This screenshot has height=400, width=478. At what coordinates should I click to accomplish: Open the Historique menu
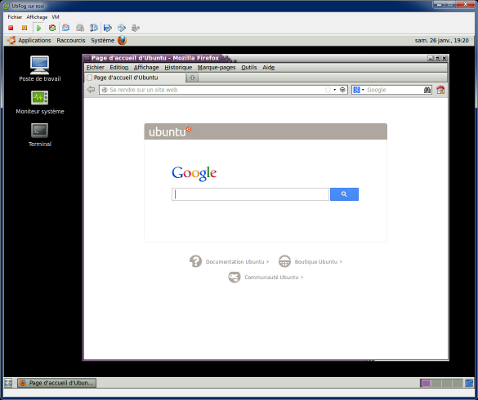click(x=178, y=67)
